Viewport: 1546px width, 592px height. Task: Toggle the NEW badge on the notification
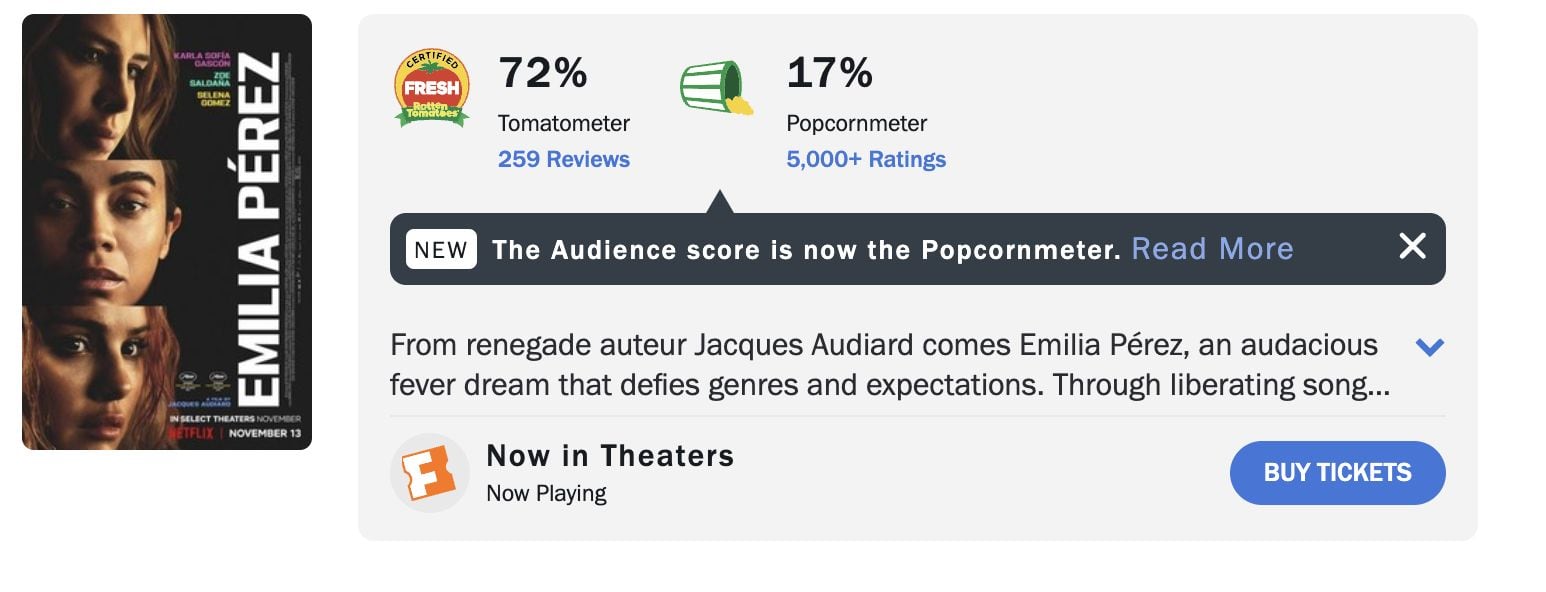[x=440, y=249]
